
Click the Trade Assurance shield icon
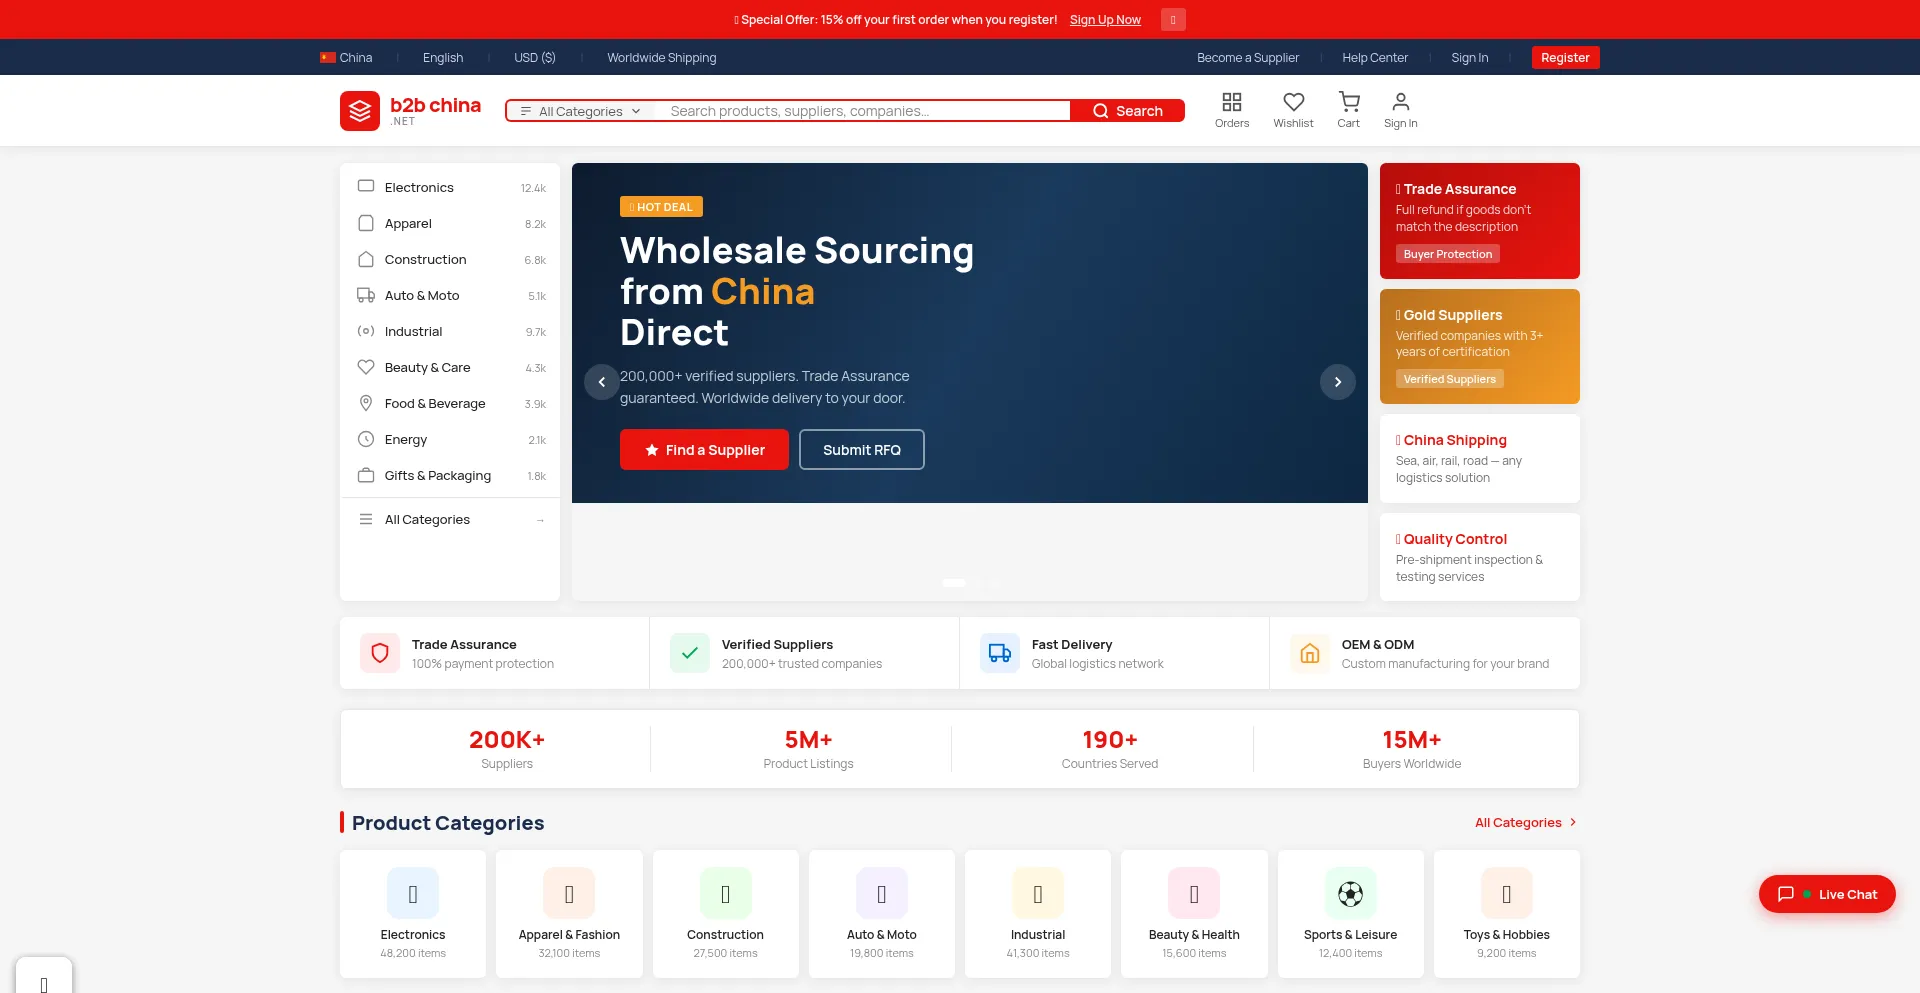[x=380, y=653]
